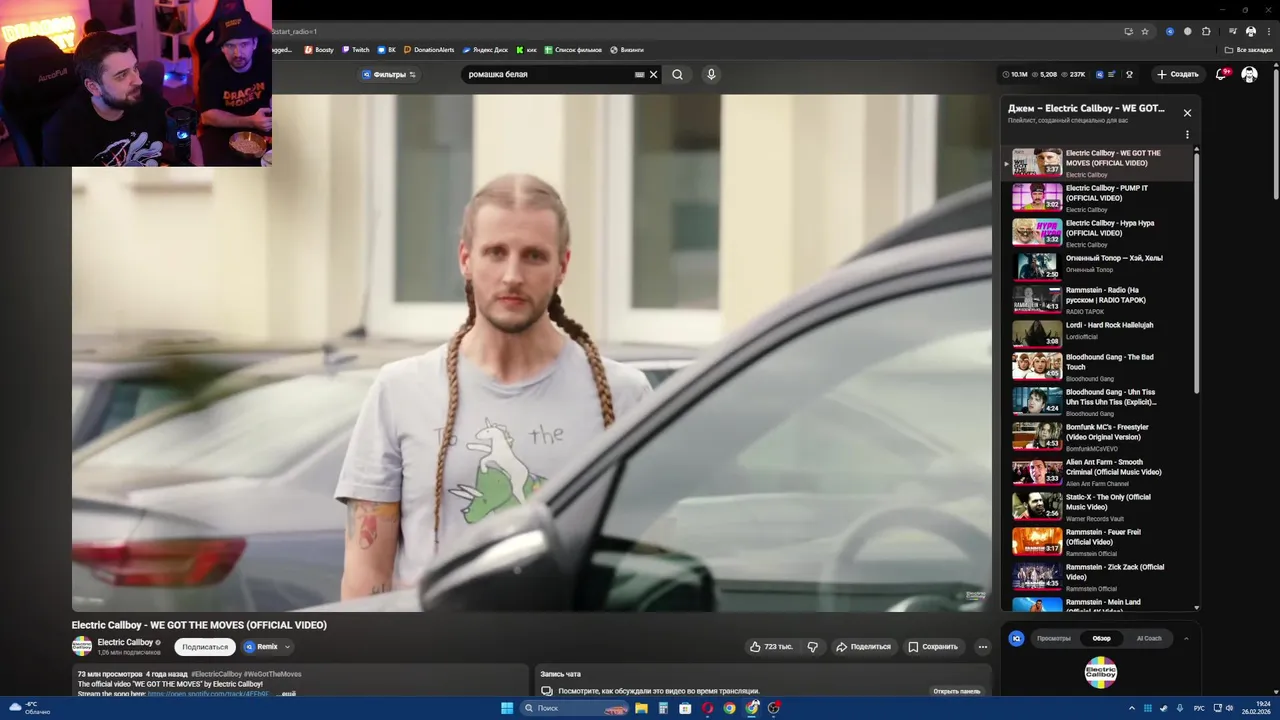
Task: Open the Spotify stream link
Action: pos(208,693)
